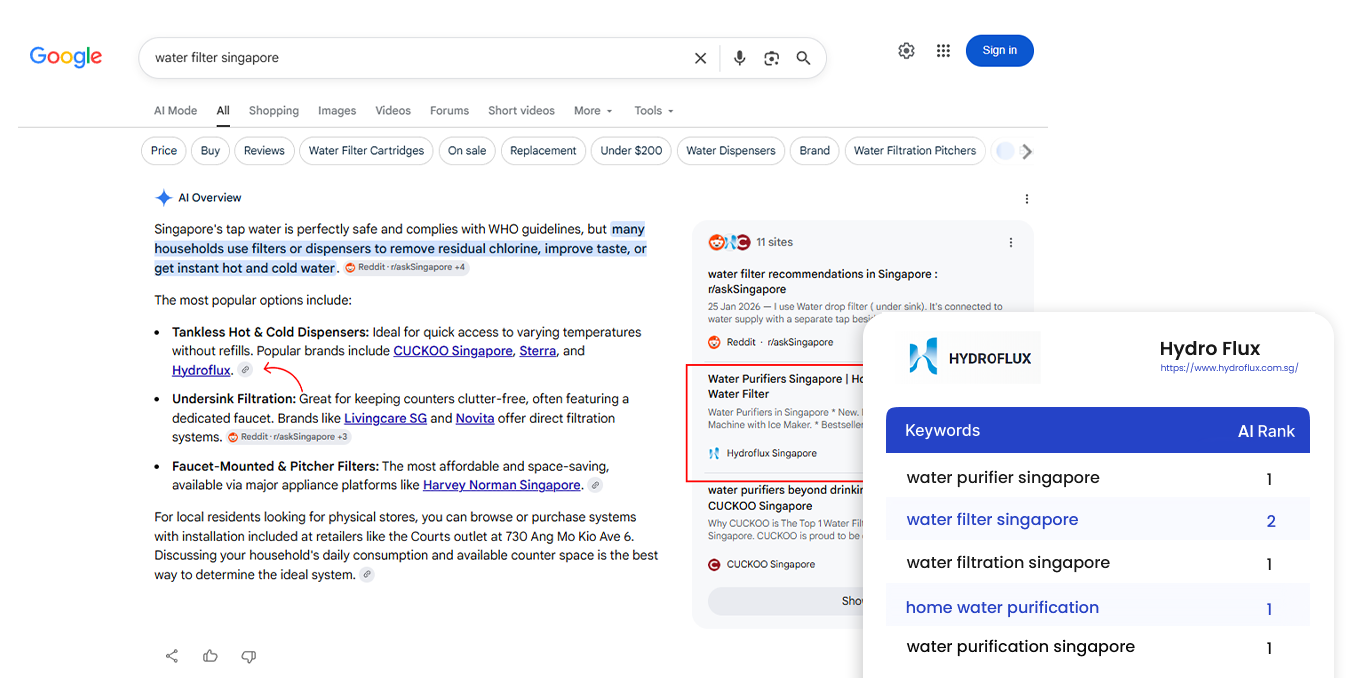Open the Hydroflux link in overview
1352x678 pixels.
pyautogui.click(x=201, y=370)
